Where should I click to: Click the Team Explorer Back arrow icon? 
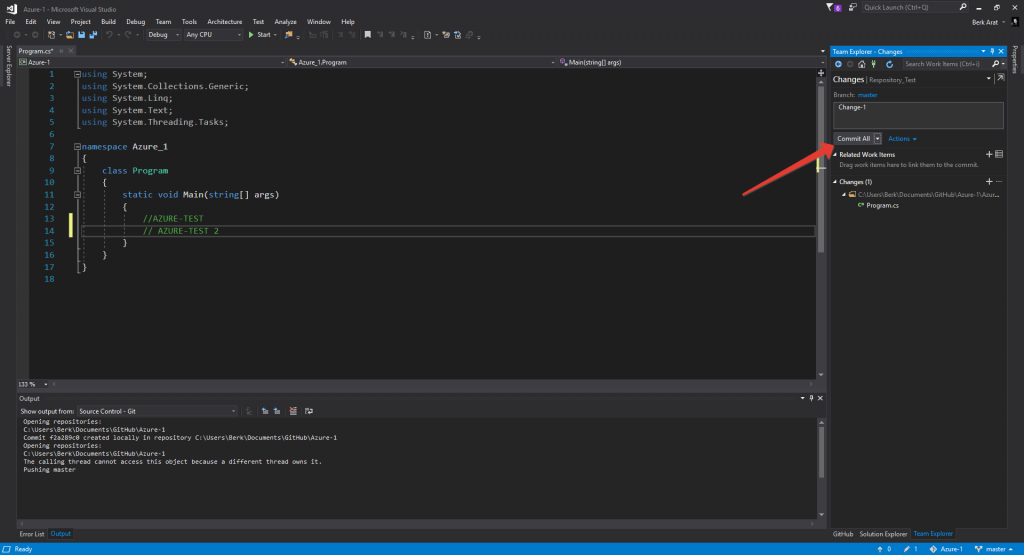click(839, 64)
